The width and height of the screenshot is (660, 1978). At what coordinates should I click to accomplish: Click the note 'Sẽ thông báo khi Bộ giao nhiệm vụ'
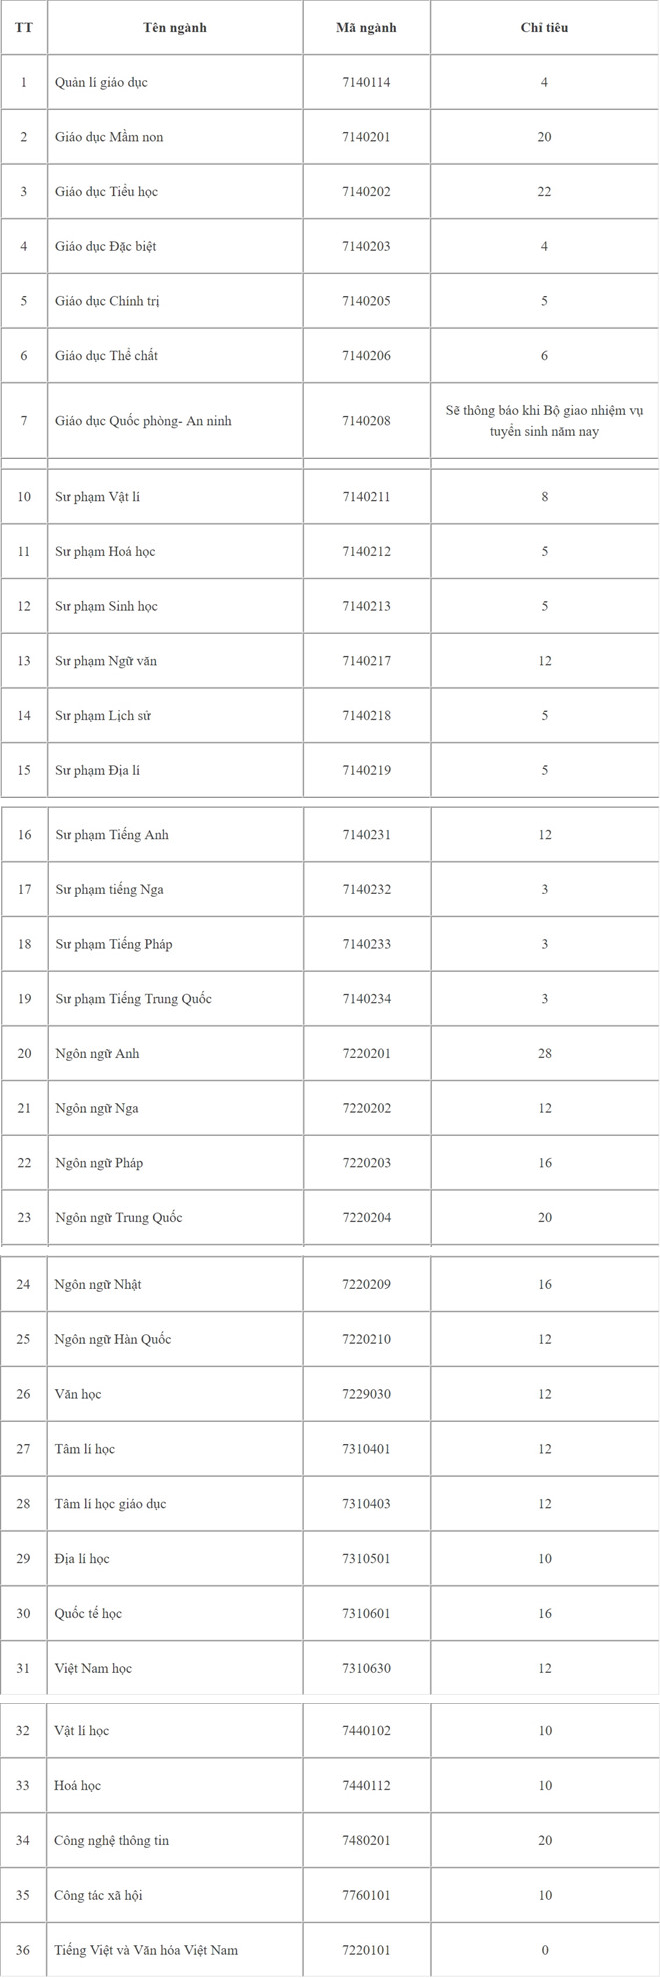point(544,410)
